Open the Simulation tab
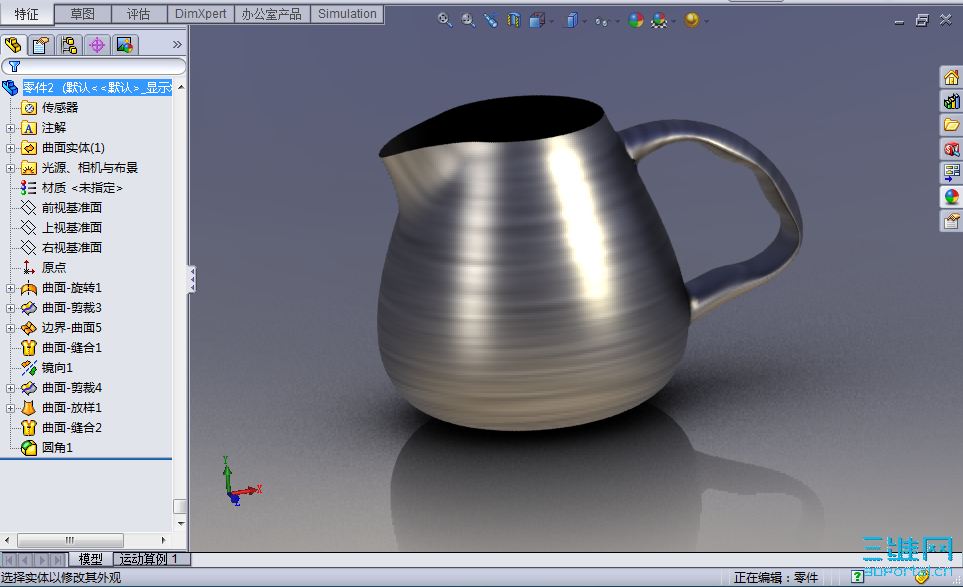 tap(347, 14)
